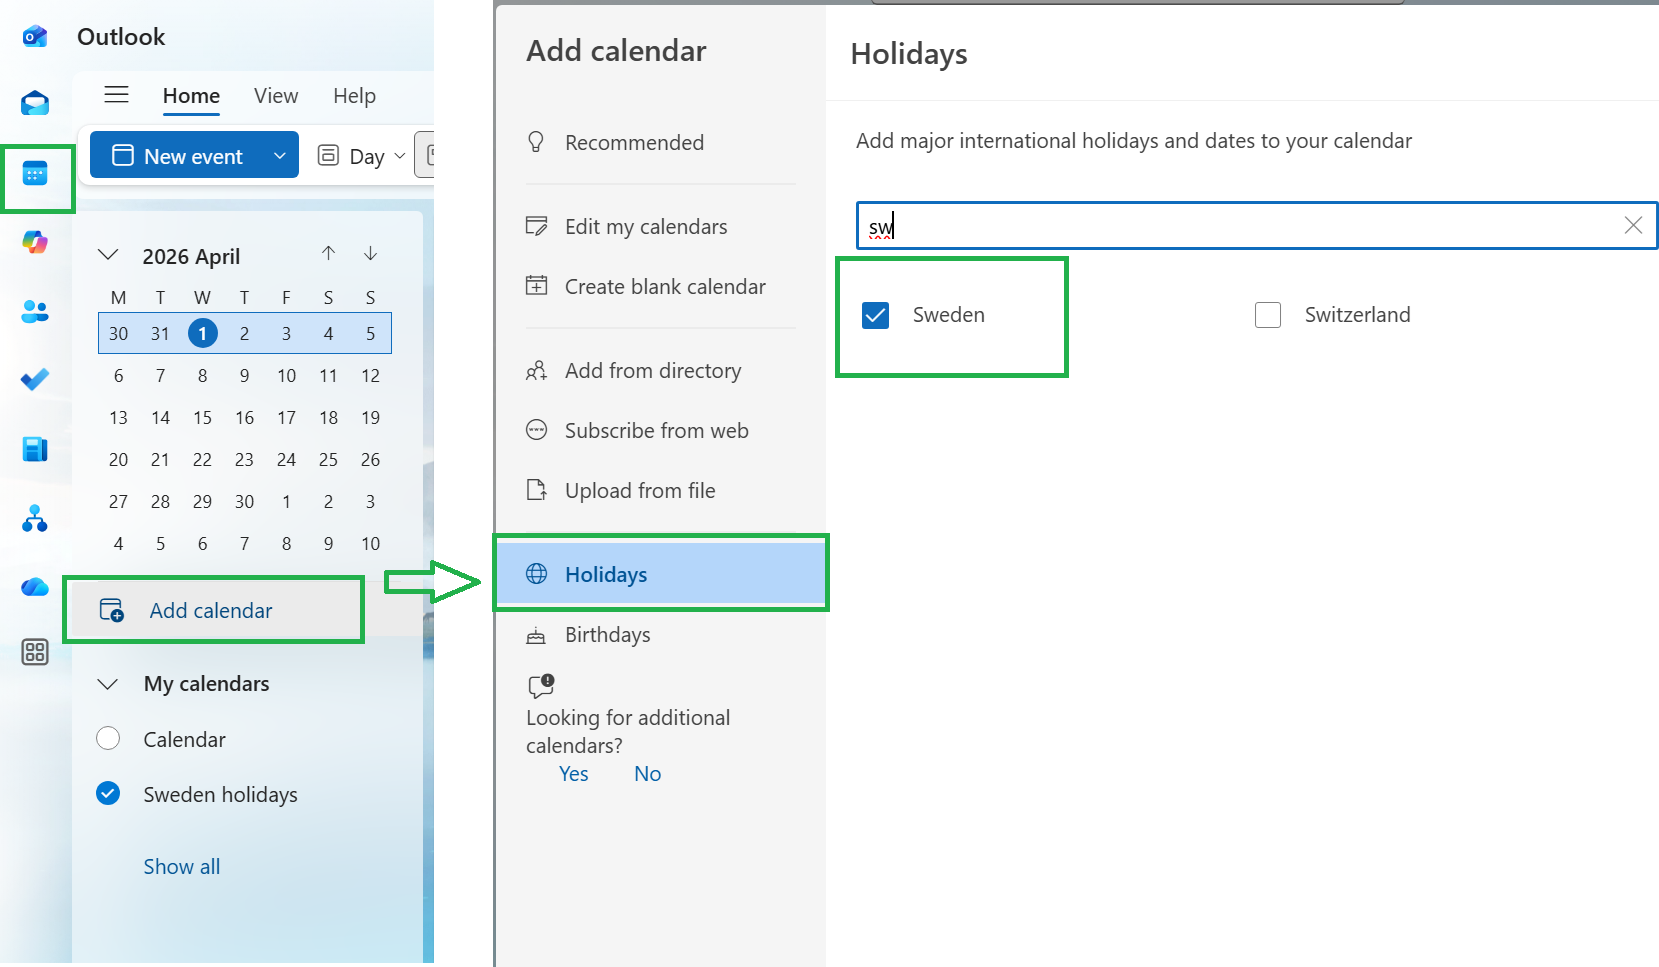Disable the Sweden holidays calendar
1659x967 pixels.
(x=108, y=793)
